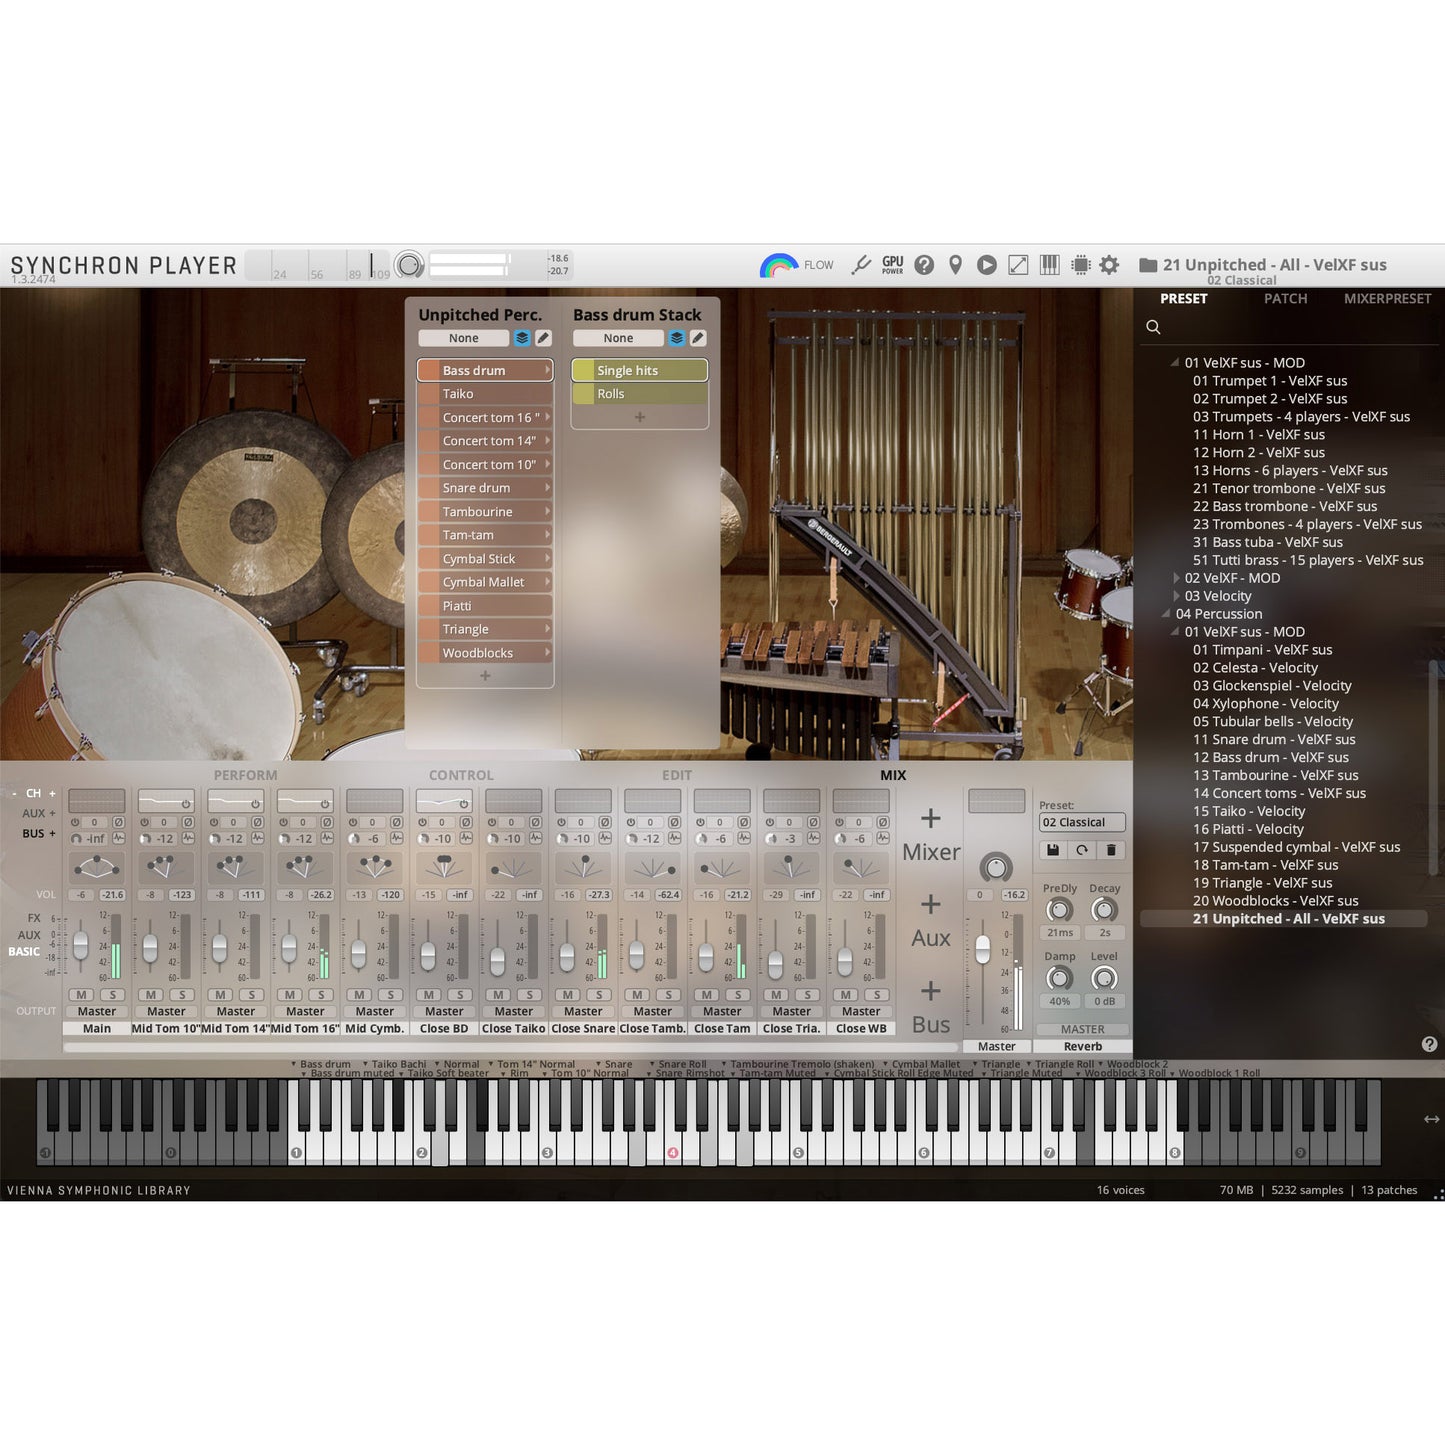The image size is (1445, 1445).
Task: Open the None dropdown under Bass drum Stack
Action: click(x=619, y=338)
